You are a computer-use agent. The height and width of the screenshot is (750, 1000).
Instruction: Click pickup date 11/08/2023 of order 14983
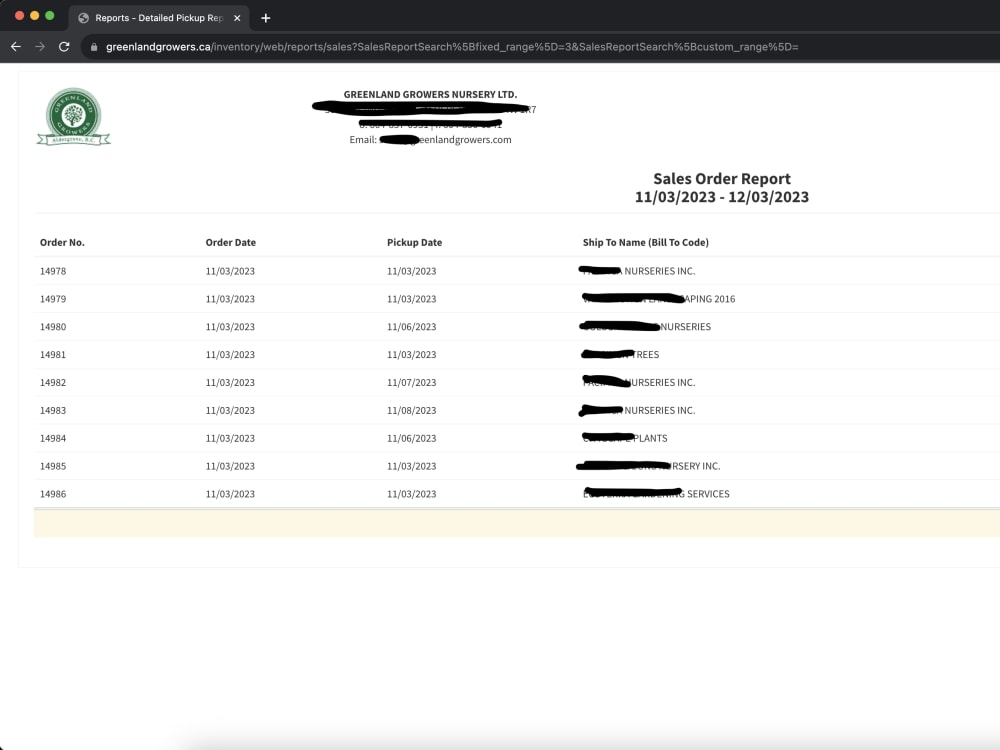coord(411,410)
